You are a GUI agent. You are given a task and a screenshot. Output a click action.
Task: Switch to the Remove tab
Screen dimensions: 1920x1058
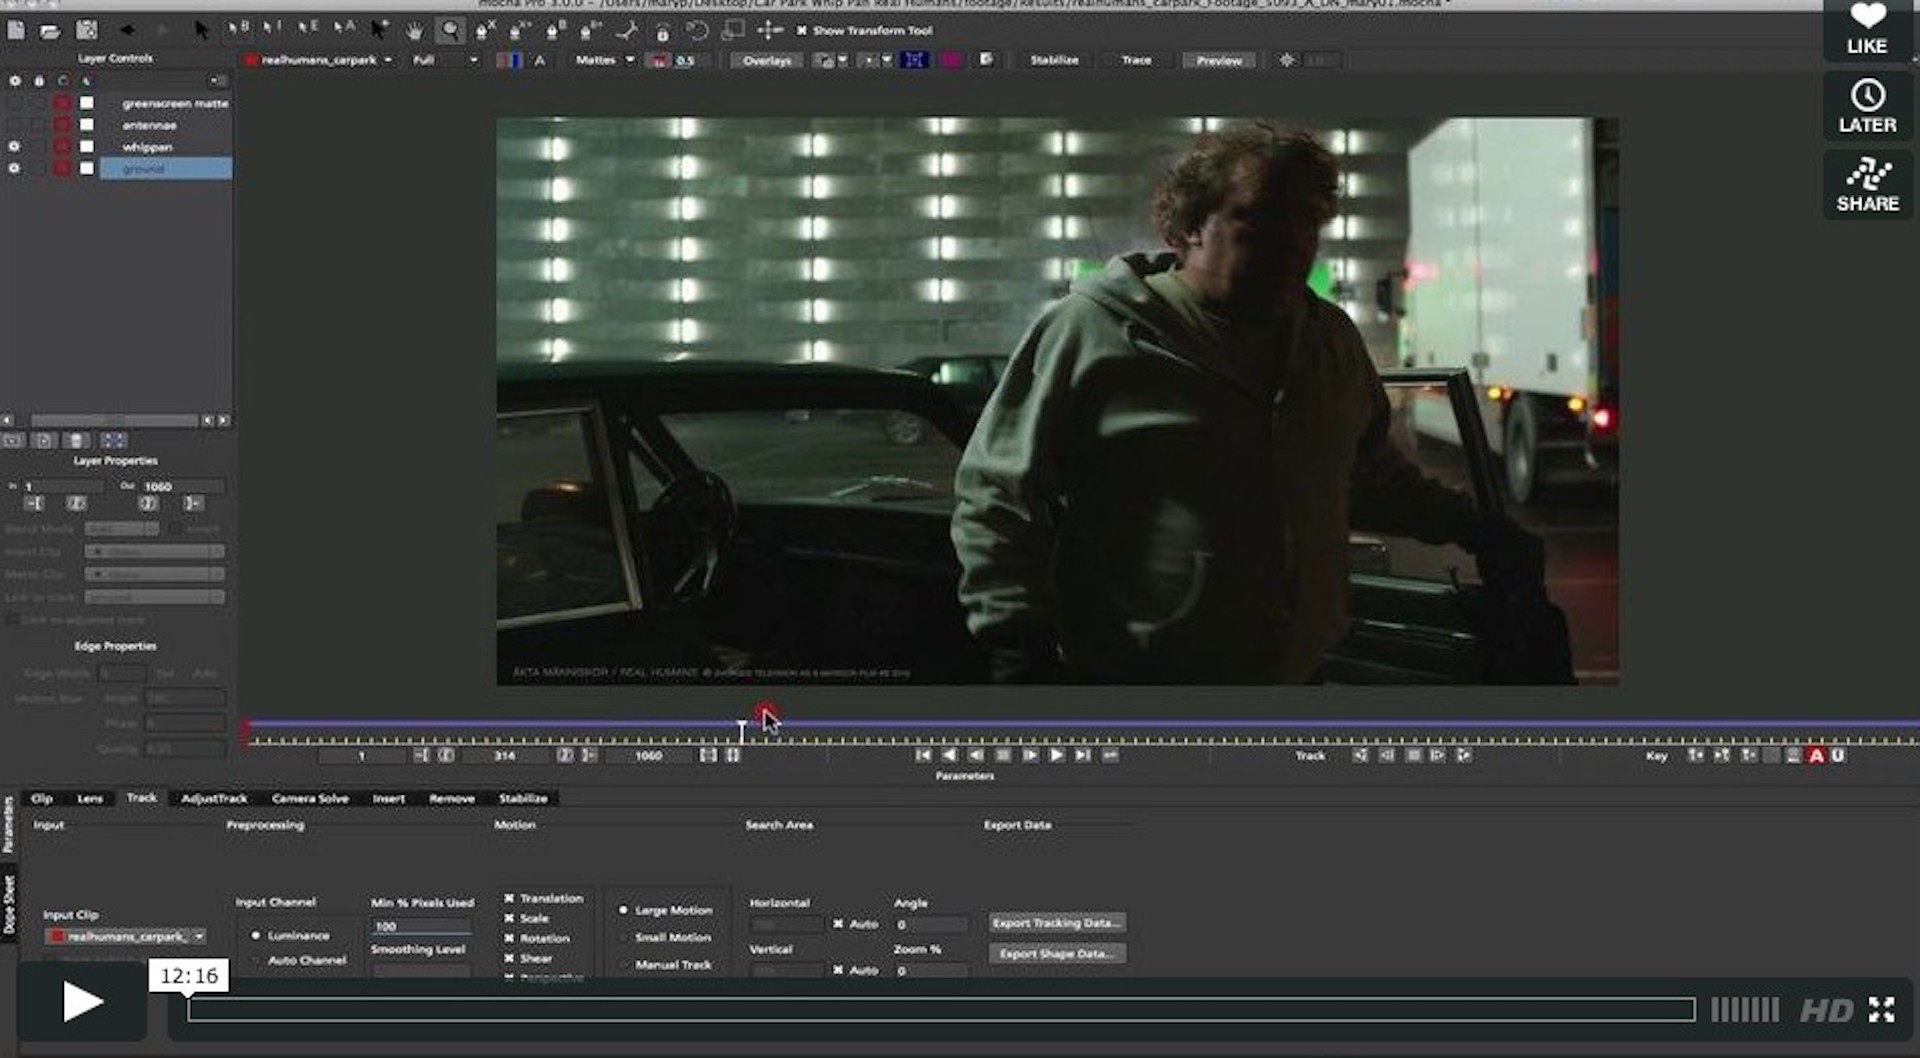click(x=452, y=798)
